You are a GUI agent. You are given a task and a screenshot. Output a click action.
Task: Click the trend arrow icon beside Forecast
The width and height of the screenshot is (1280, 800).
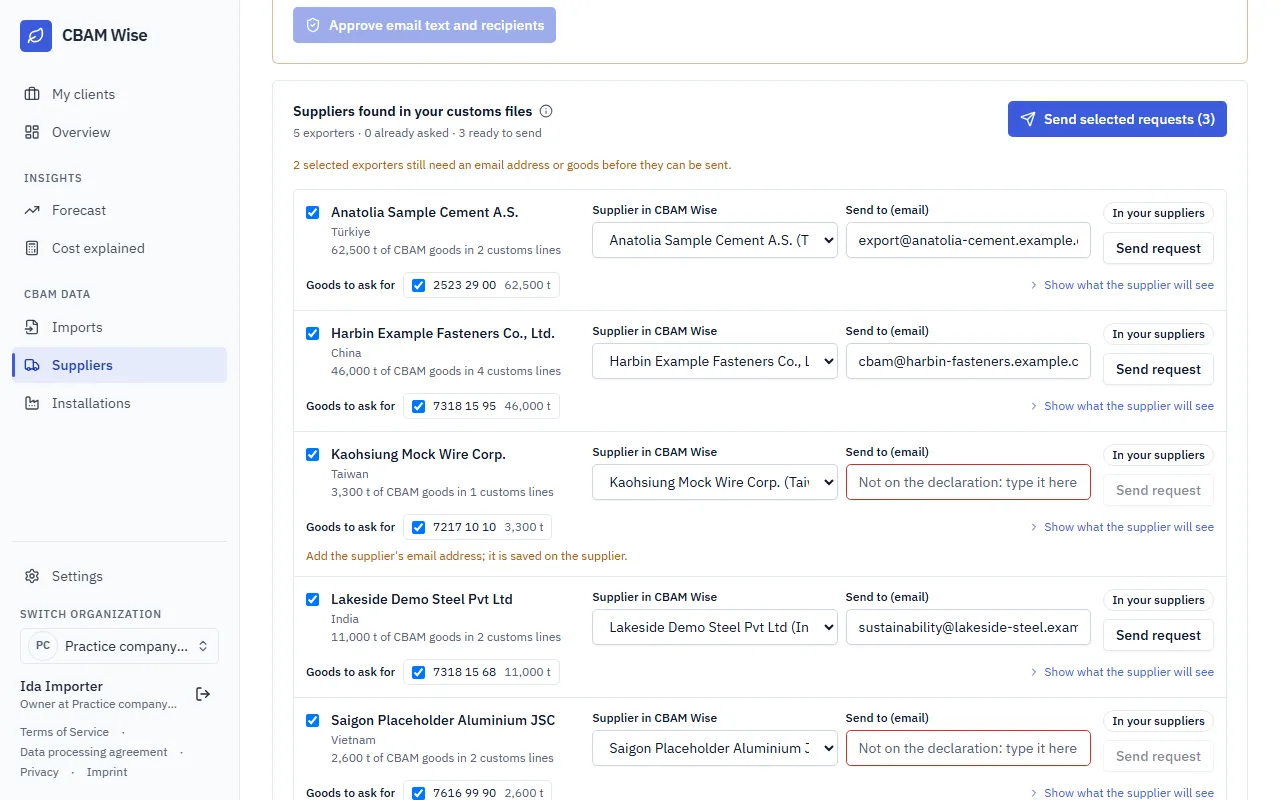(x=32, y=210)
